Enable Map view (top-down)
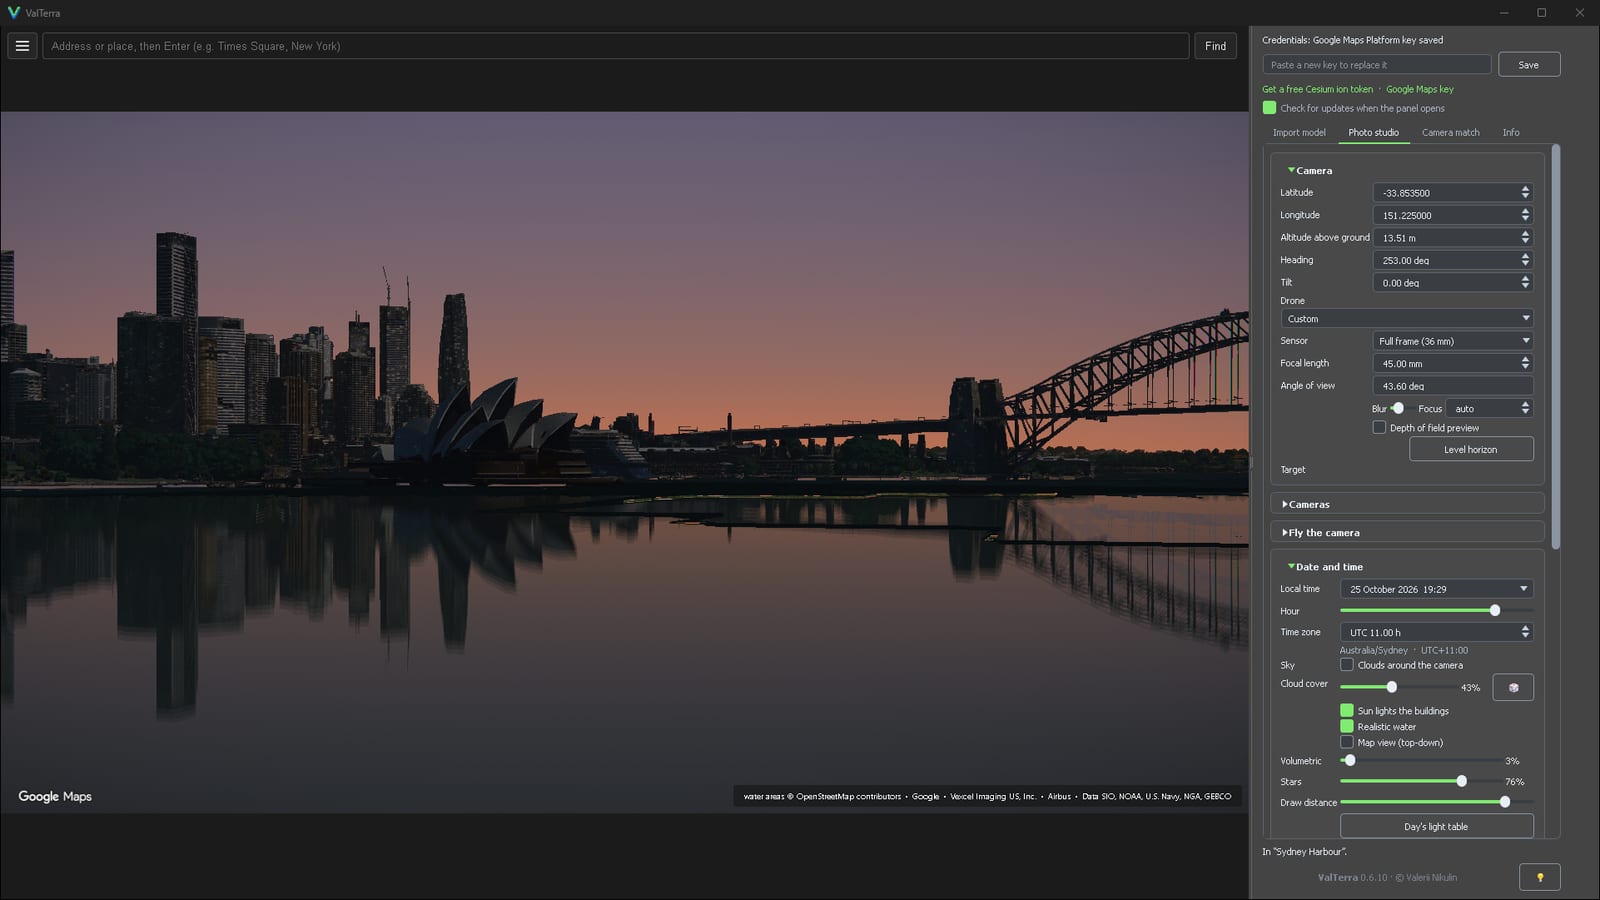The width and height of the screenshot is (1600, 900). (x=1347, y=742)
